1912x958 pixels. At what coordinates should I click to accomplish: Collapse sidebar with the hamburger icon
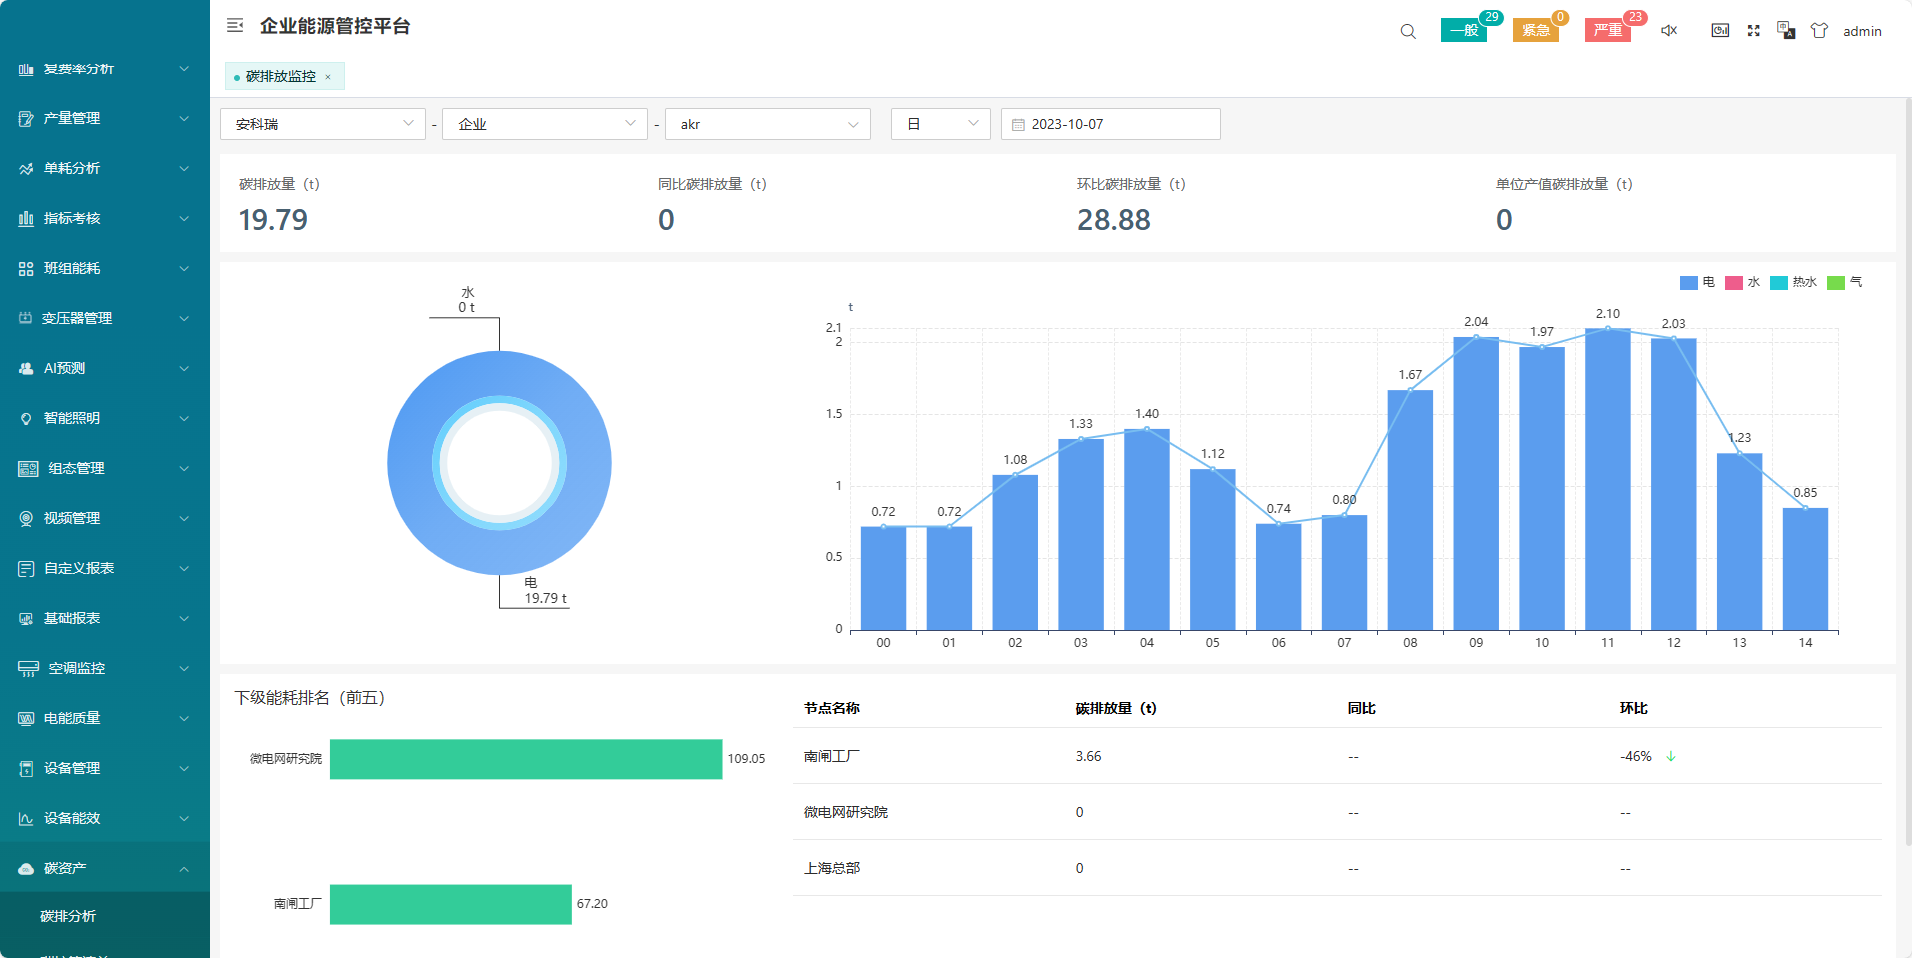click(235, 26)
